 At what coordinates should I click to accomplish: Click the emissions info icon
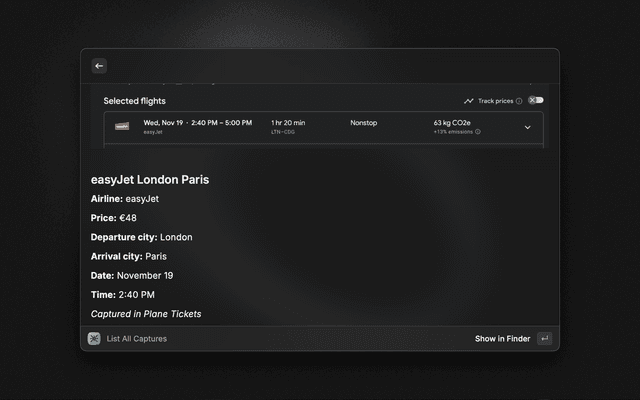coord(478,132)
